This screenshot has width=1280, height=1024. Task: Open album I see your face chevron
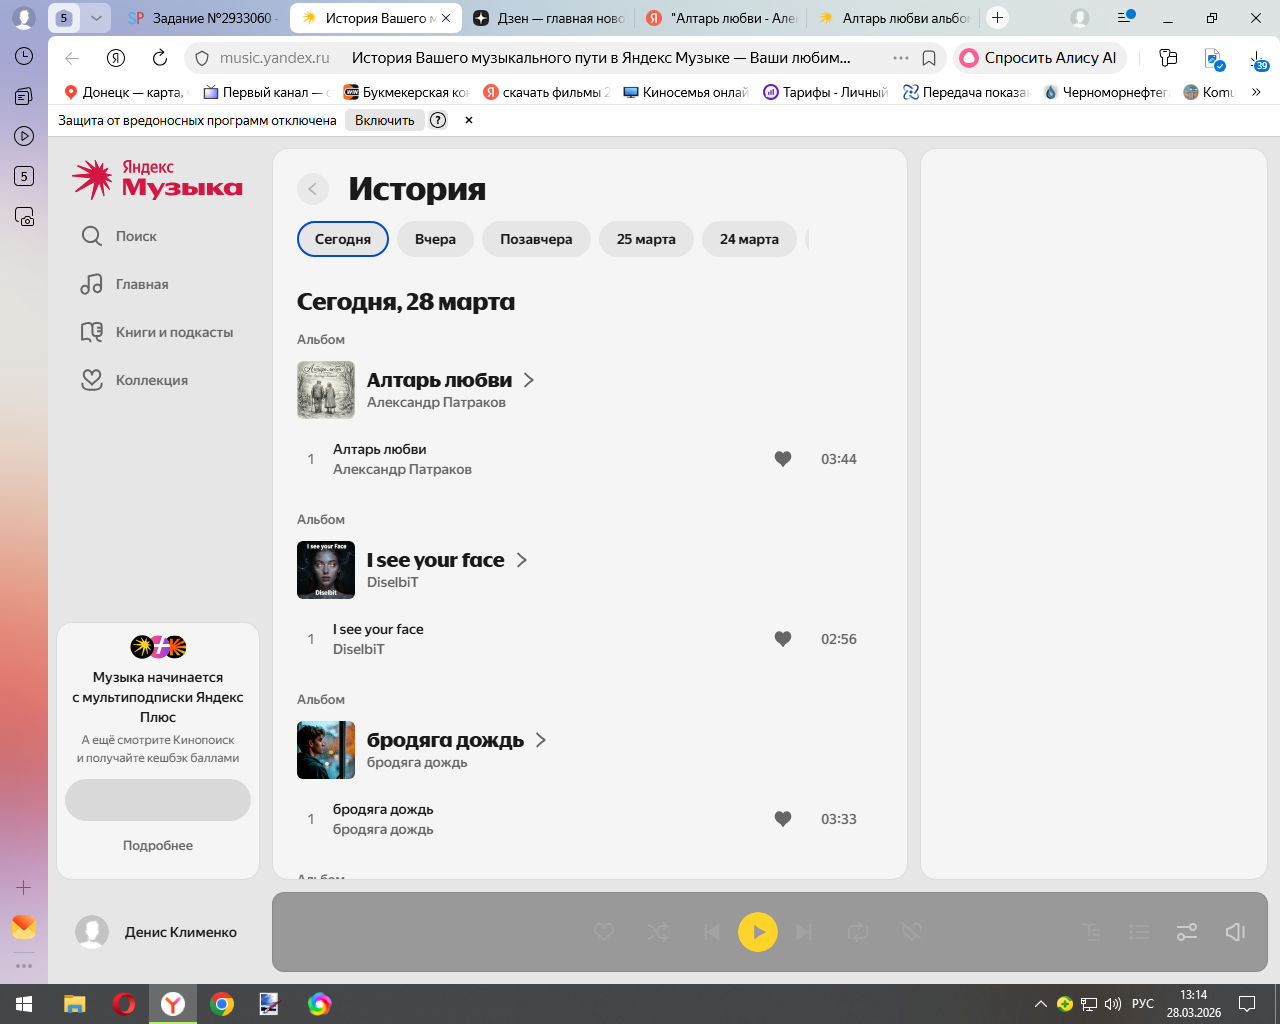521,560
